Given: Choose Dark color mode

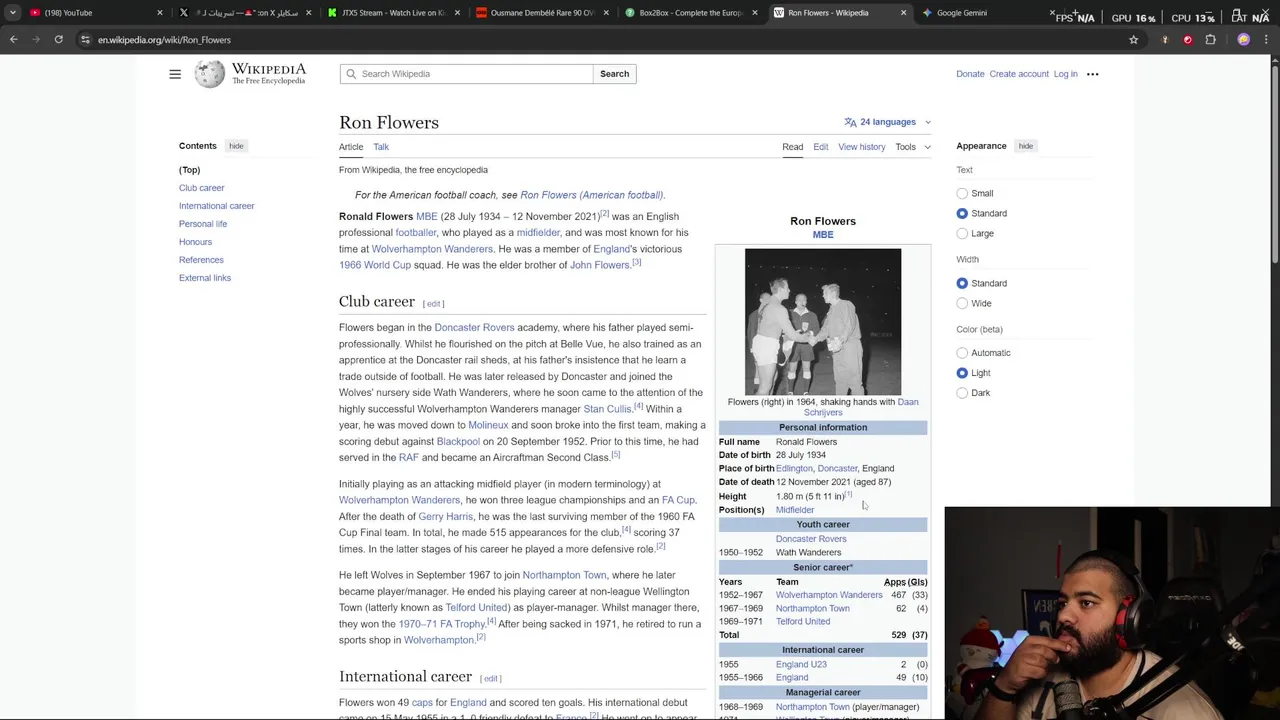Looking at the screenshot, I should tap(962, 393).
